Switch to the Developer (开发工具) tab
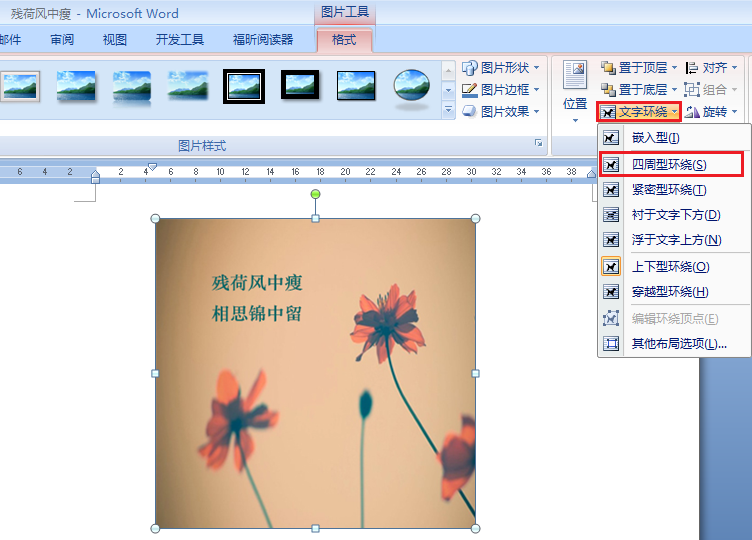752x540 pixels. coord(180,40)
